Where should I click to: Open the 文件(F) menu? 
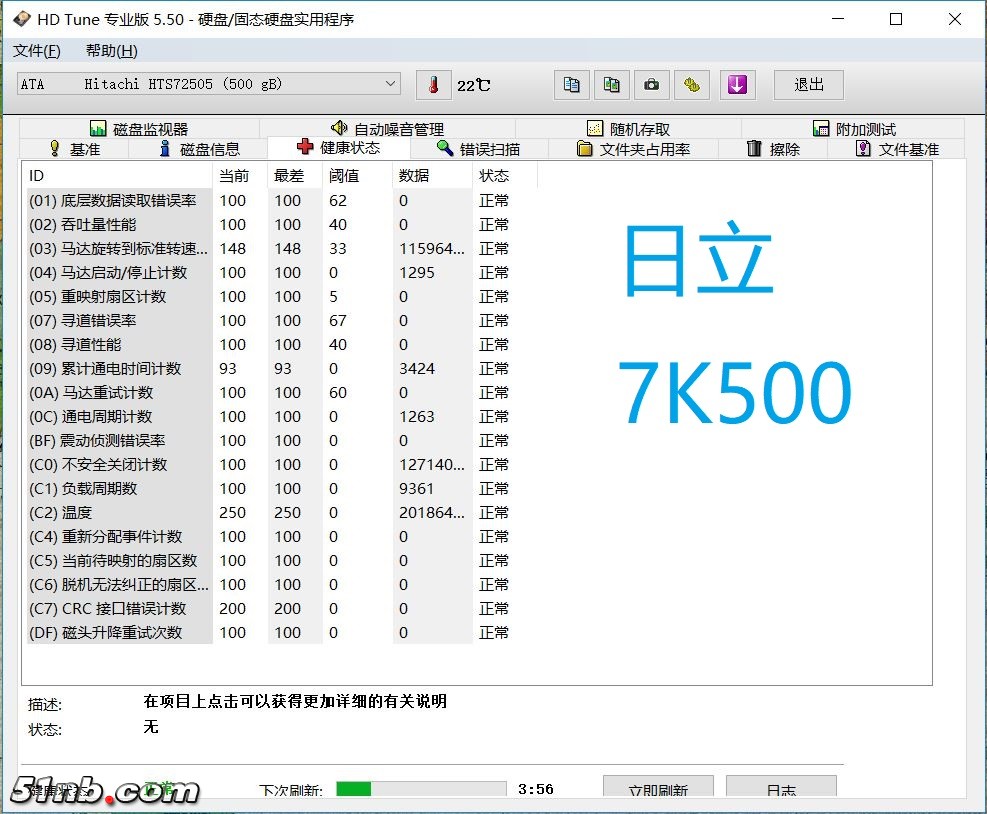coord(37,51)
